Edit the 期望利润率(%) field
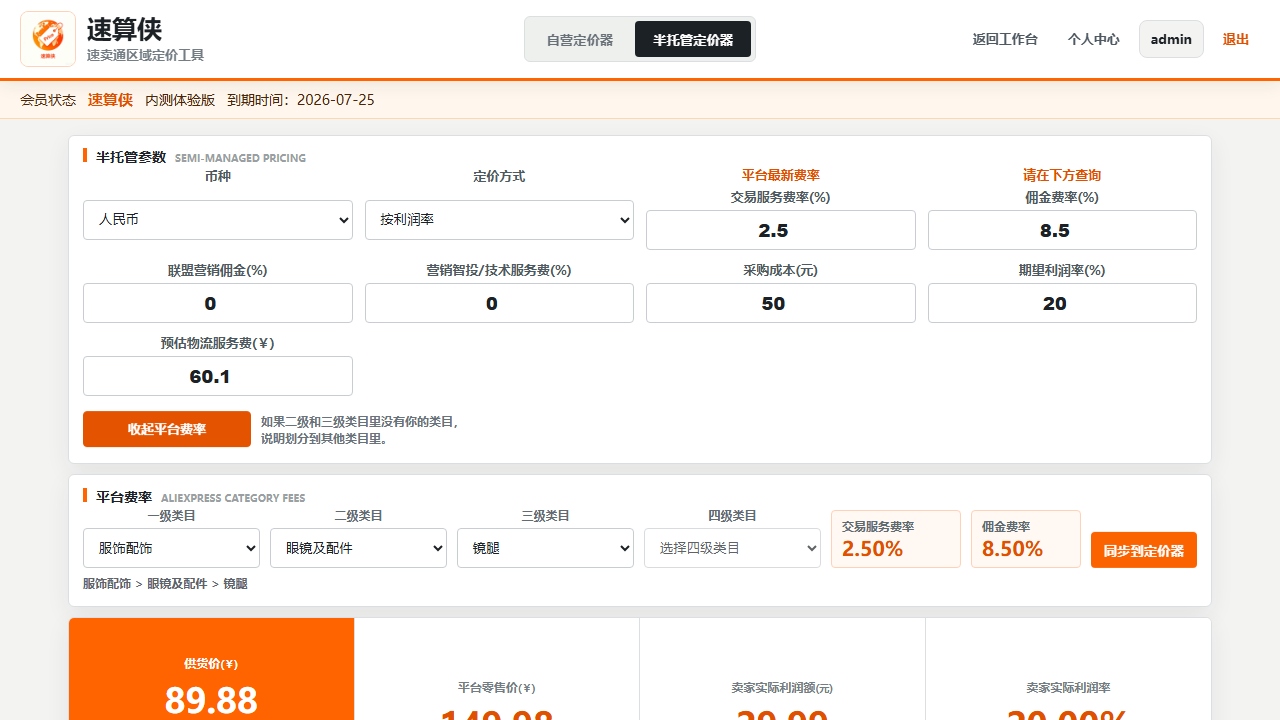Image resolution: width=1280 pixels, height=720 pixels. 1062,303
